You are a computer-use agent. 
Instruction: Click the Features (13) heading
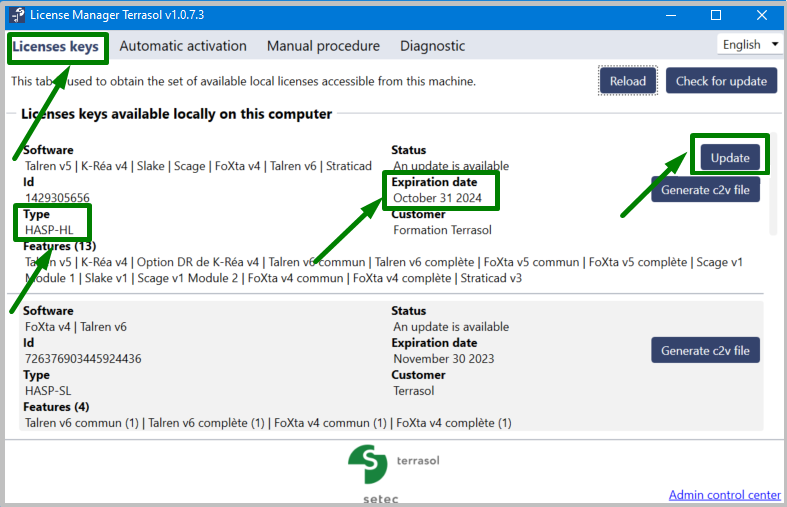click(x=59, y=246)
